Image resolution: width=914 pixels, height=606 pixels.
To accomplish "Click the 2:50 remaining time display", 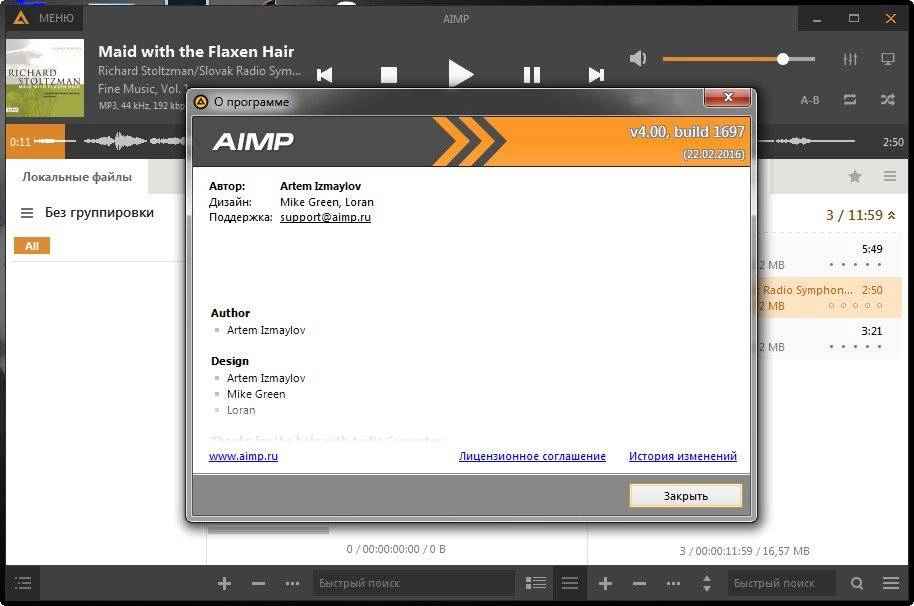I will [892, 142].
